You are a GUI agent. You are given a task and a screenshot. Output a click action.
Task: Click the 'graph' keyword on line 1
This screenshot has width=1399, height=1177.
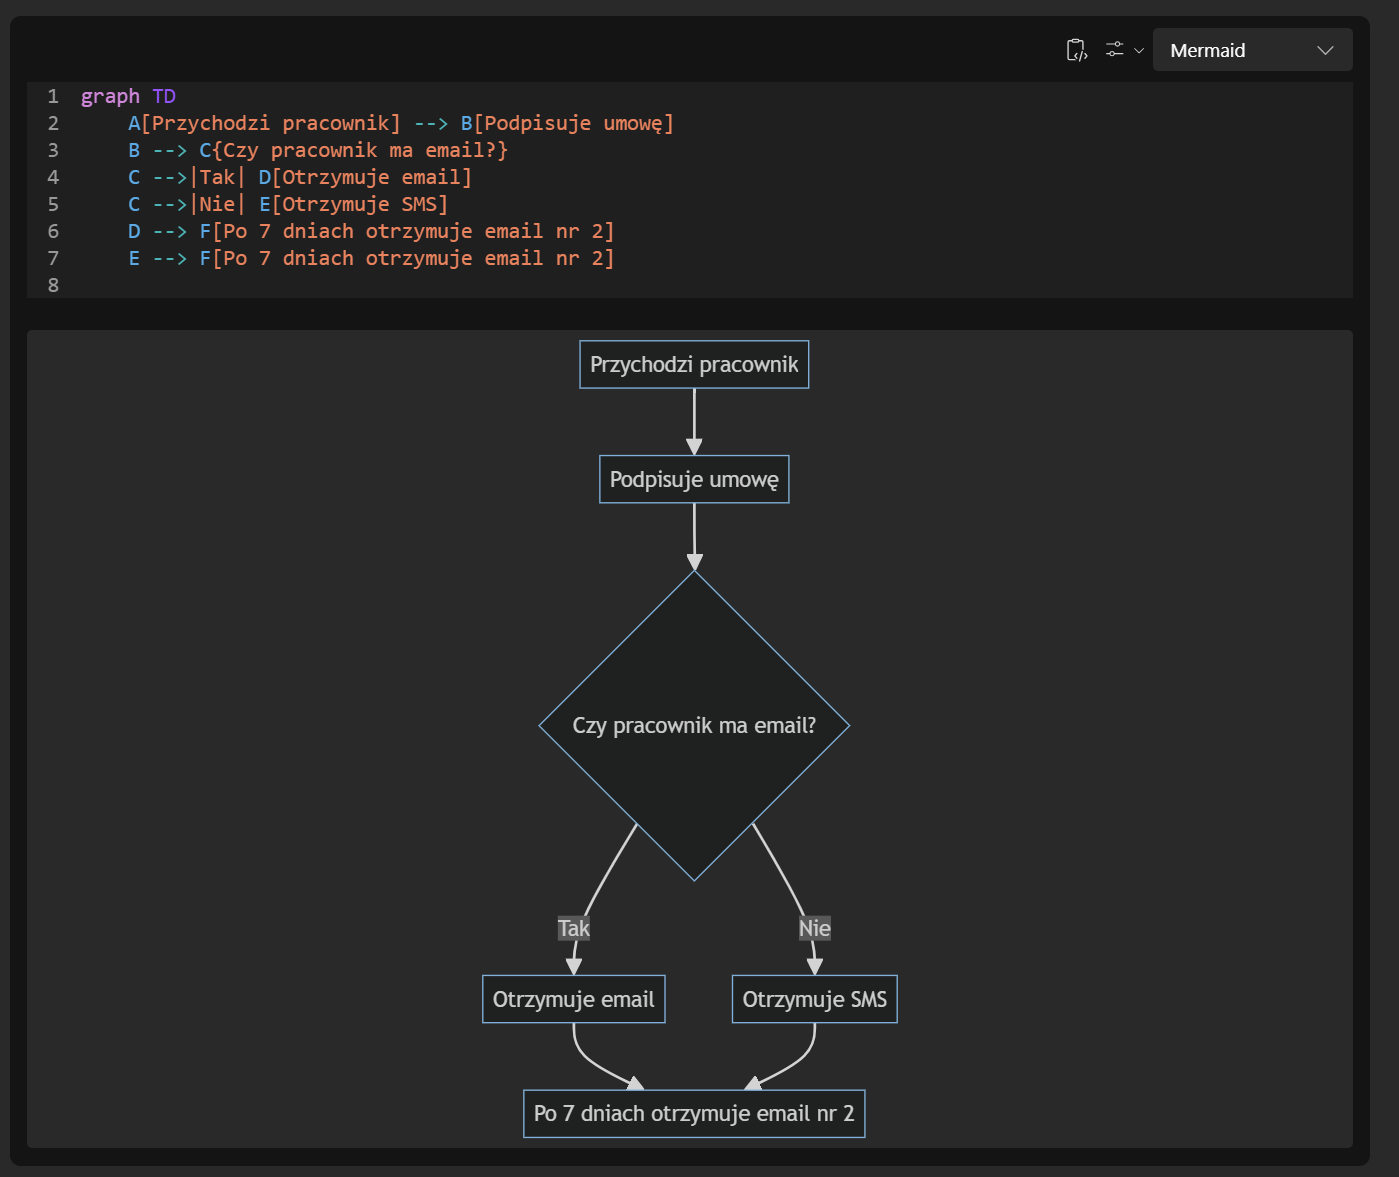pyautogui.click(x=110, y=96)
